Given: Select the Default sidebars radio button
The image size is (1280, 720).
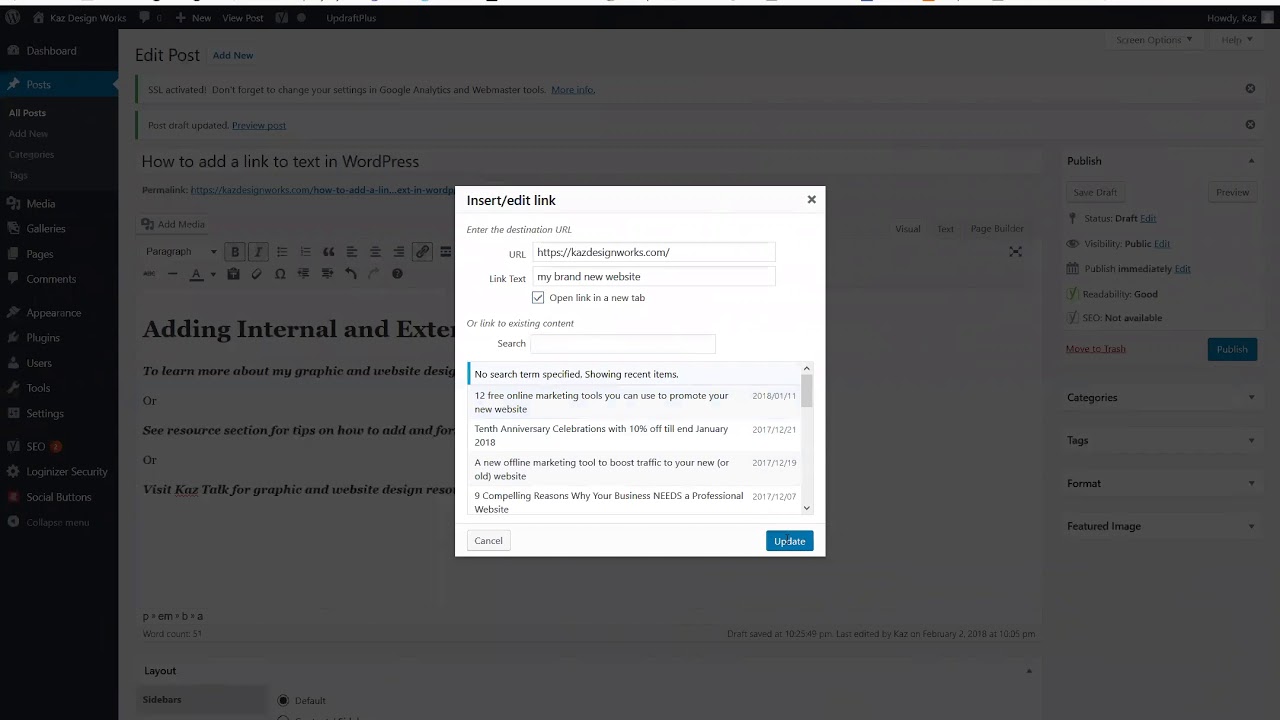Looking at the screenshot, I should pyautogui.click(x=284, y=701).
